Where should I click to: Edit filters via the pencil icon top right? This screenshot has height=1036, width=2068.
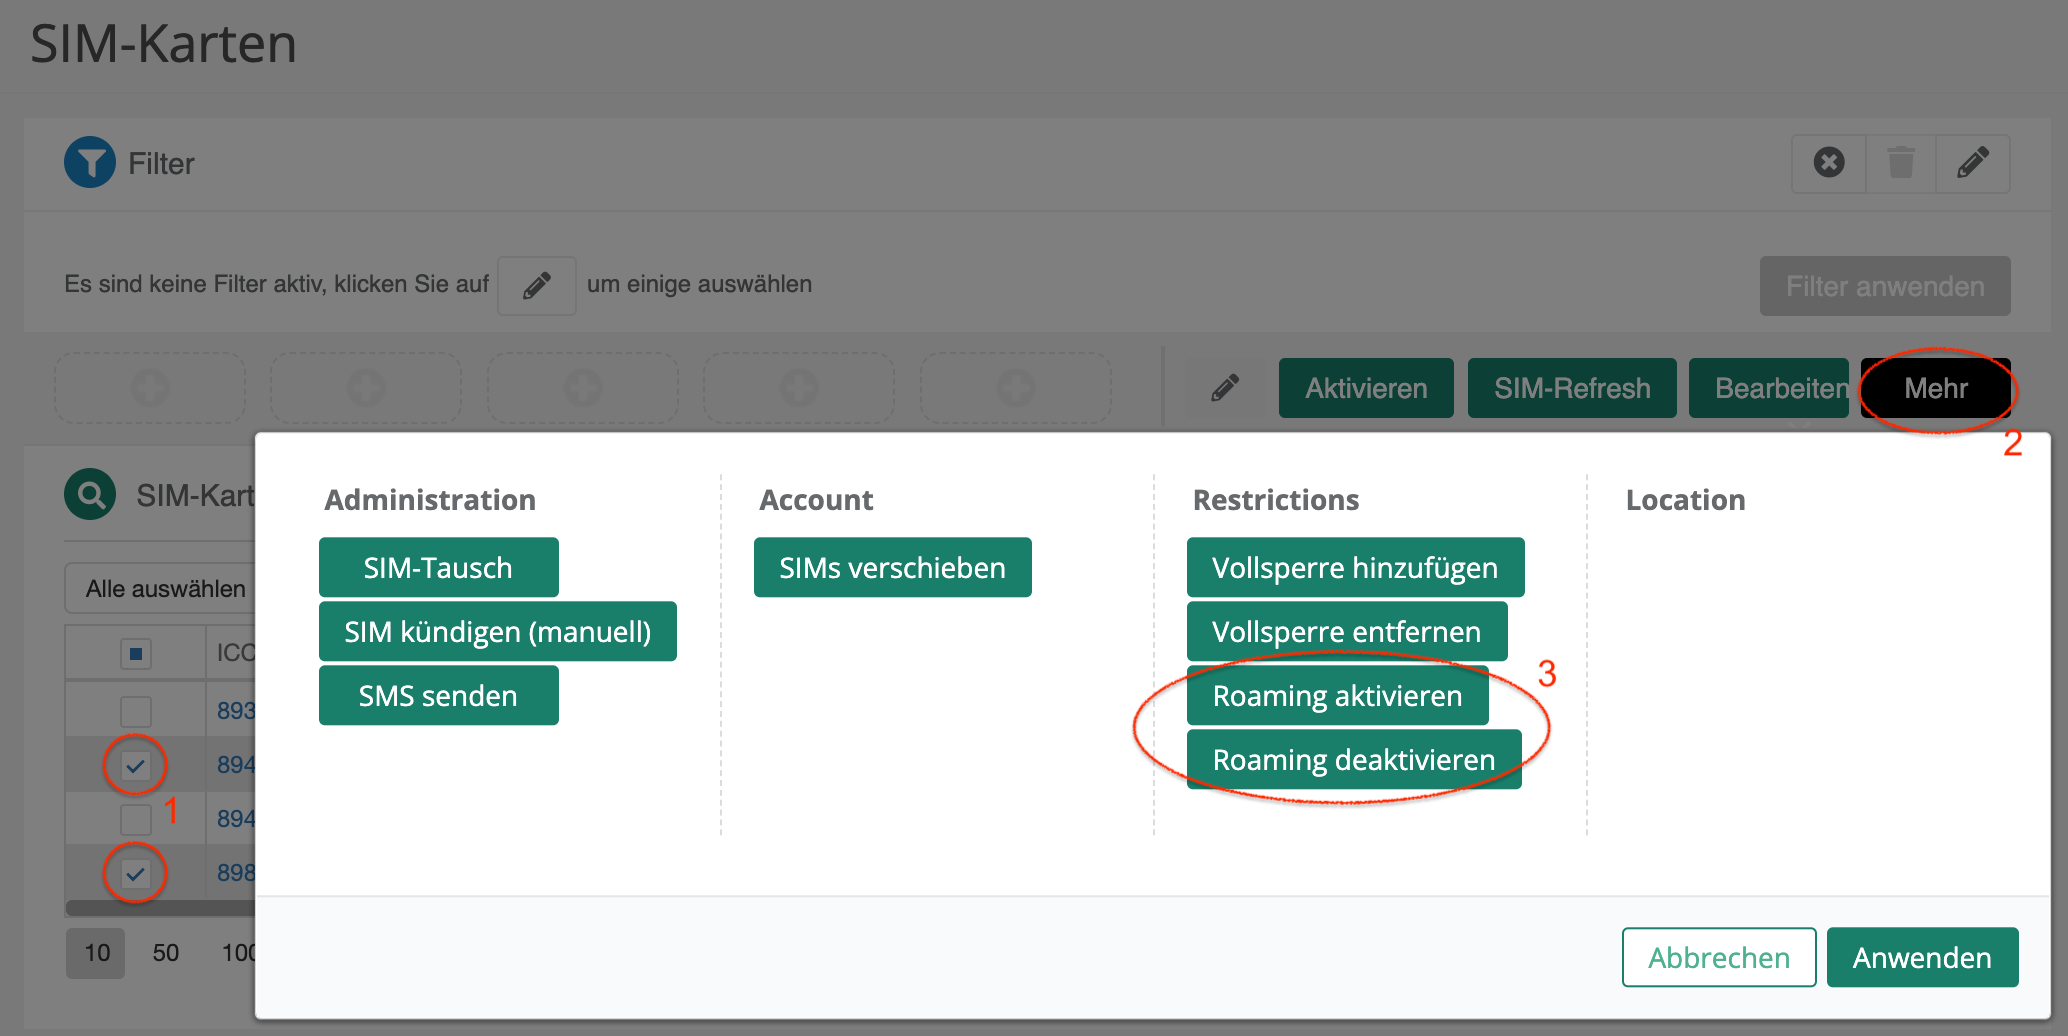pyautogui.click(x=1972, y=163)
